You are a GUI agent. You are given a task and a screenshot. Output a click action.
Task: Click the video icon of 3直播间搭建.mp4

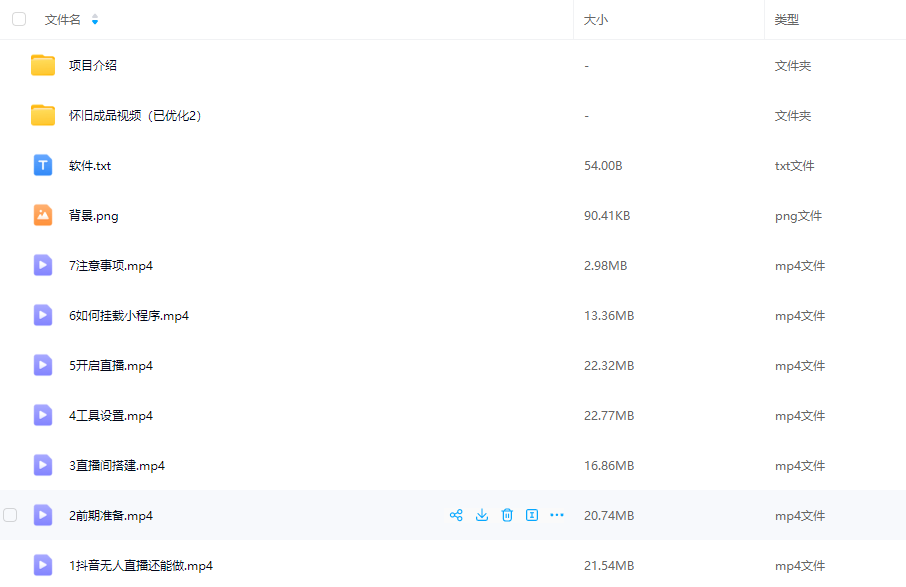(43, 465)
